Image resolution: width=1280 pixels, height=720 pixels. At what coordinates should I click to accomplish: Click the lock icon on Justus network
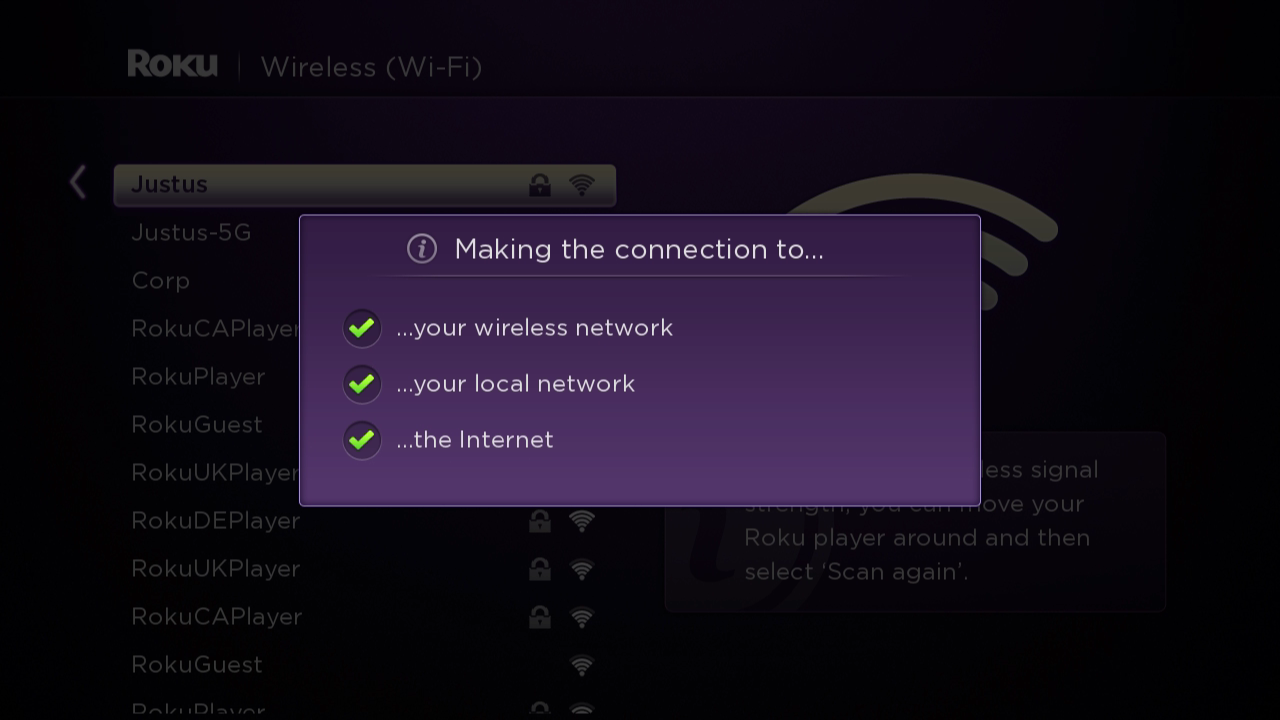pyautogui.click(x=540, y=184)
